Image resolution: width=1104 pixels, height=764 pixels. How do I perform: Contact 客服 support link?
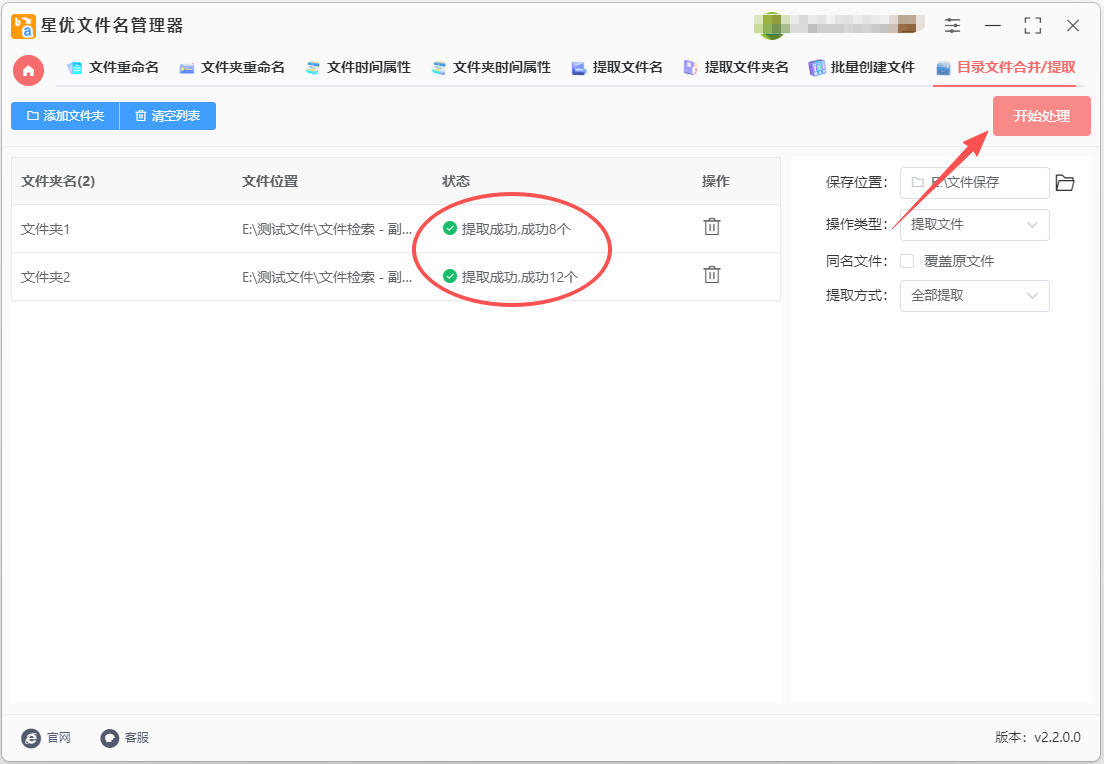click(x=125, y=737)
